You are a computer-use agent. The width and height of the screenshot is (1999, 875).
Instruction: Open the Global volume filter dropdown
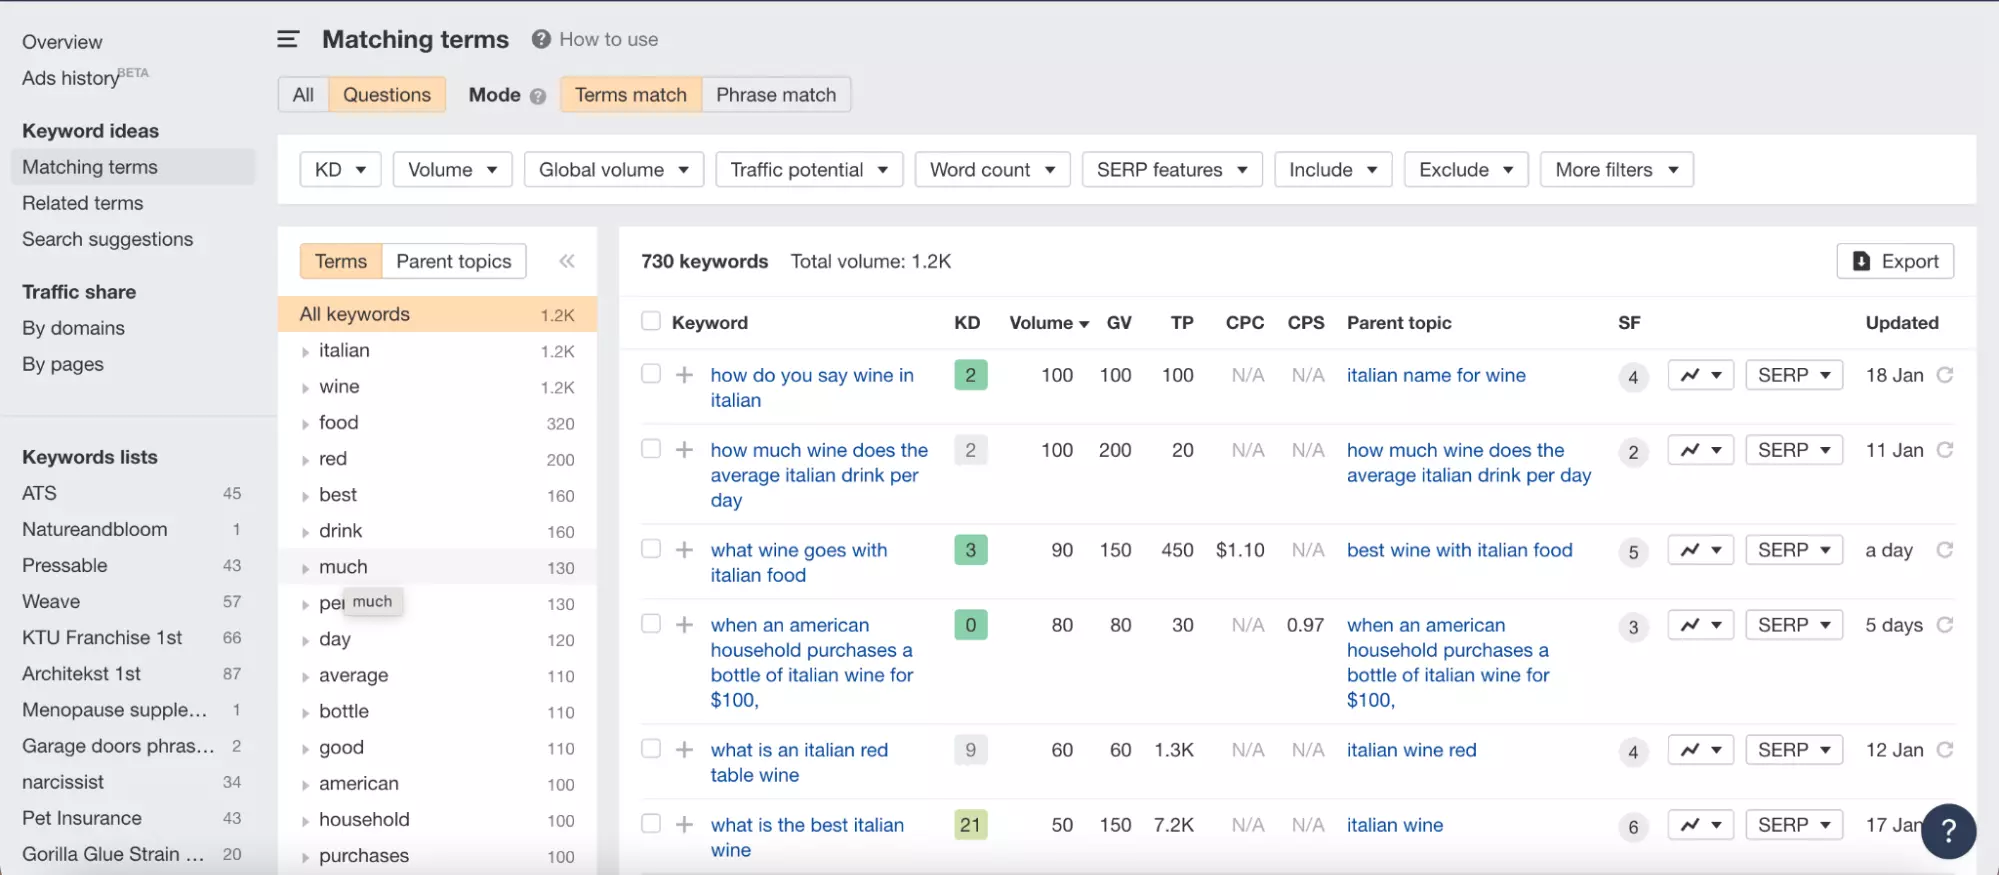(613, 170)
